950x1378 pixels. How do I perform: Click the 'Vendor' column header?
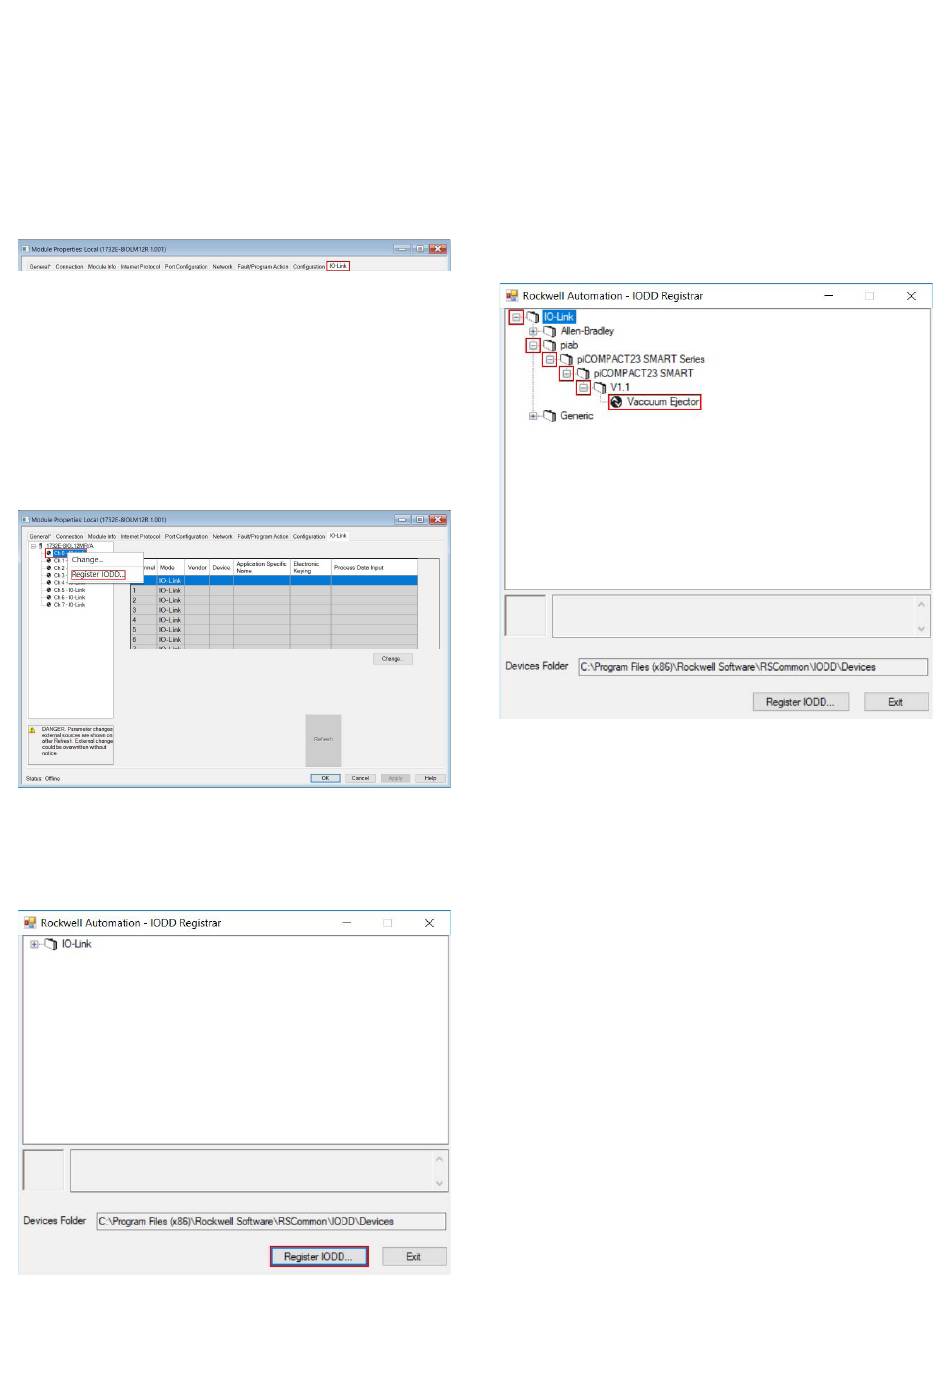(197, 568)
